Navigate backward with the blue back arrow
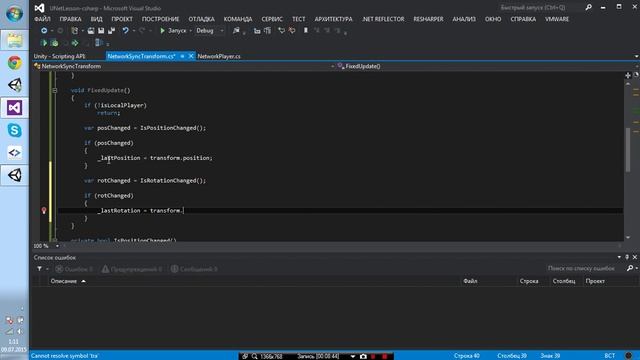The width and height of the screenshot is (640, 360). (x=44, y=31)
